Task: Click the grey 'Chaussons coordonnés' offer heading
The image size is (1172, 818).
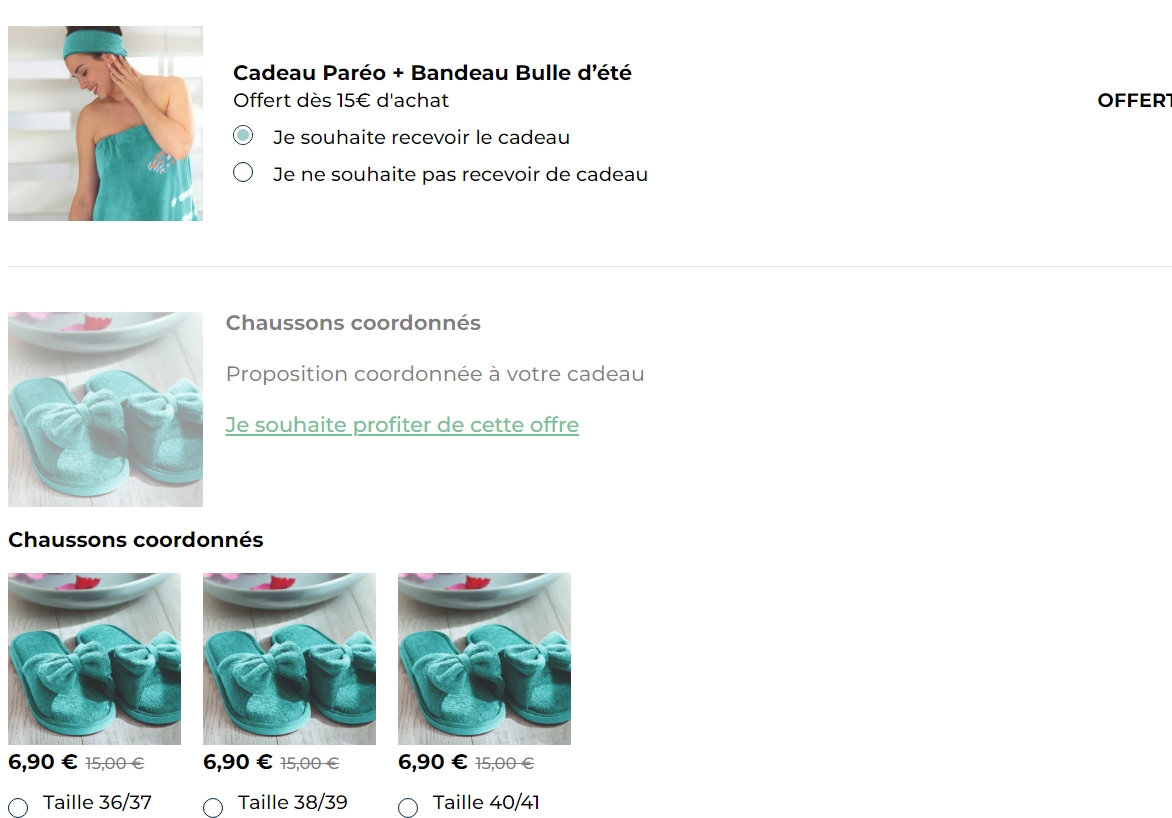Action: click(353, 323)
